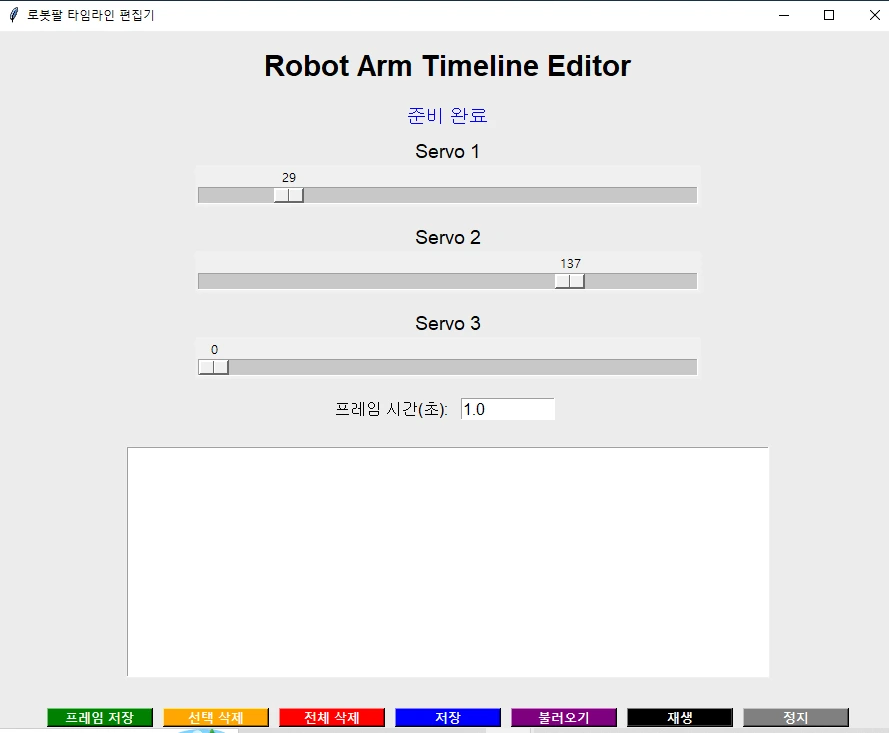The width and height of the screenshot is (889, 733).
Task: Click the feather app icon in title bar
Action: coord(14,15)
